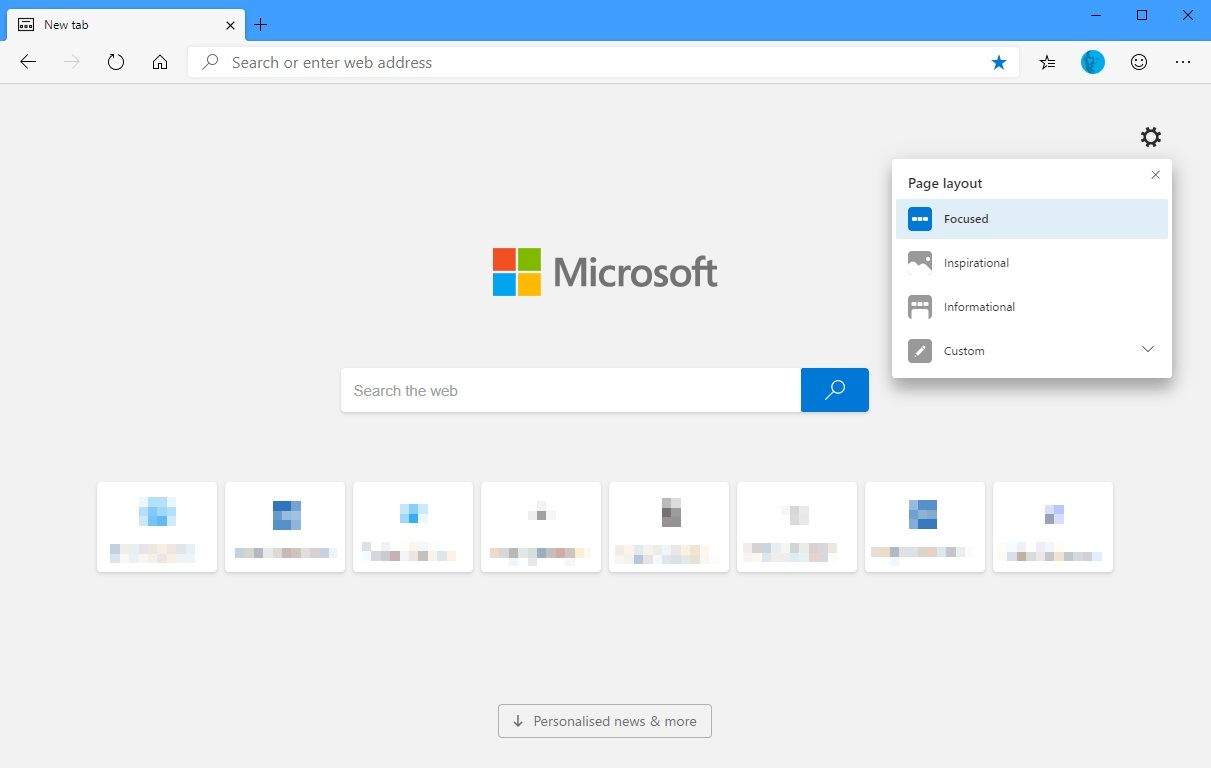Go to Home via house icon
The height and width of the screenshot is (768, 1211).
pyautogui.click(x=160, y=62)
